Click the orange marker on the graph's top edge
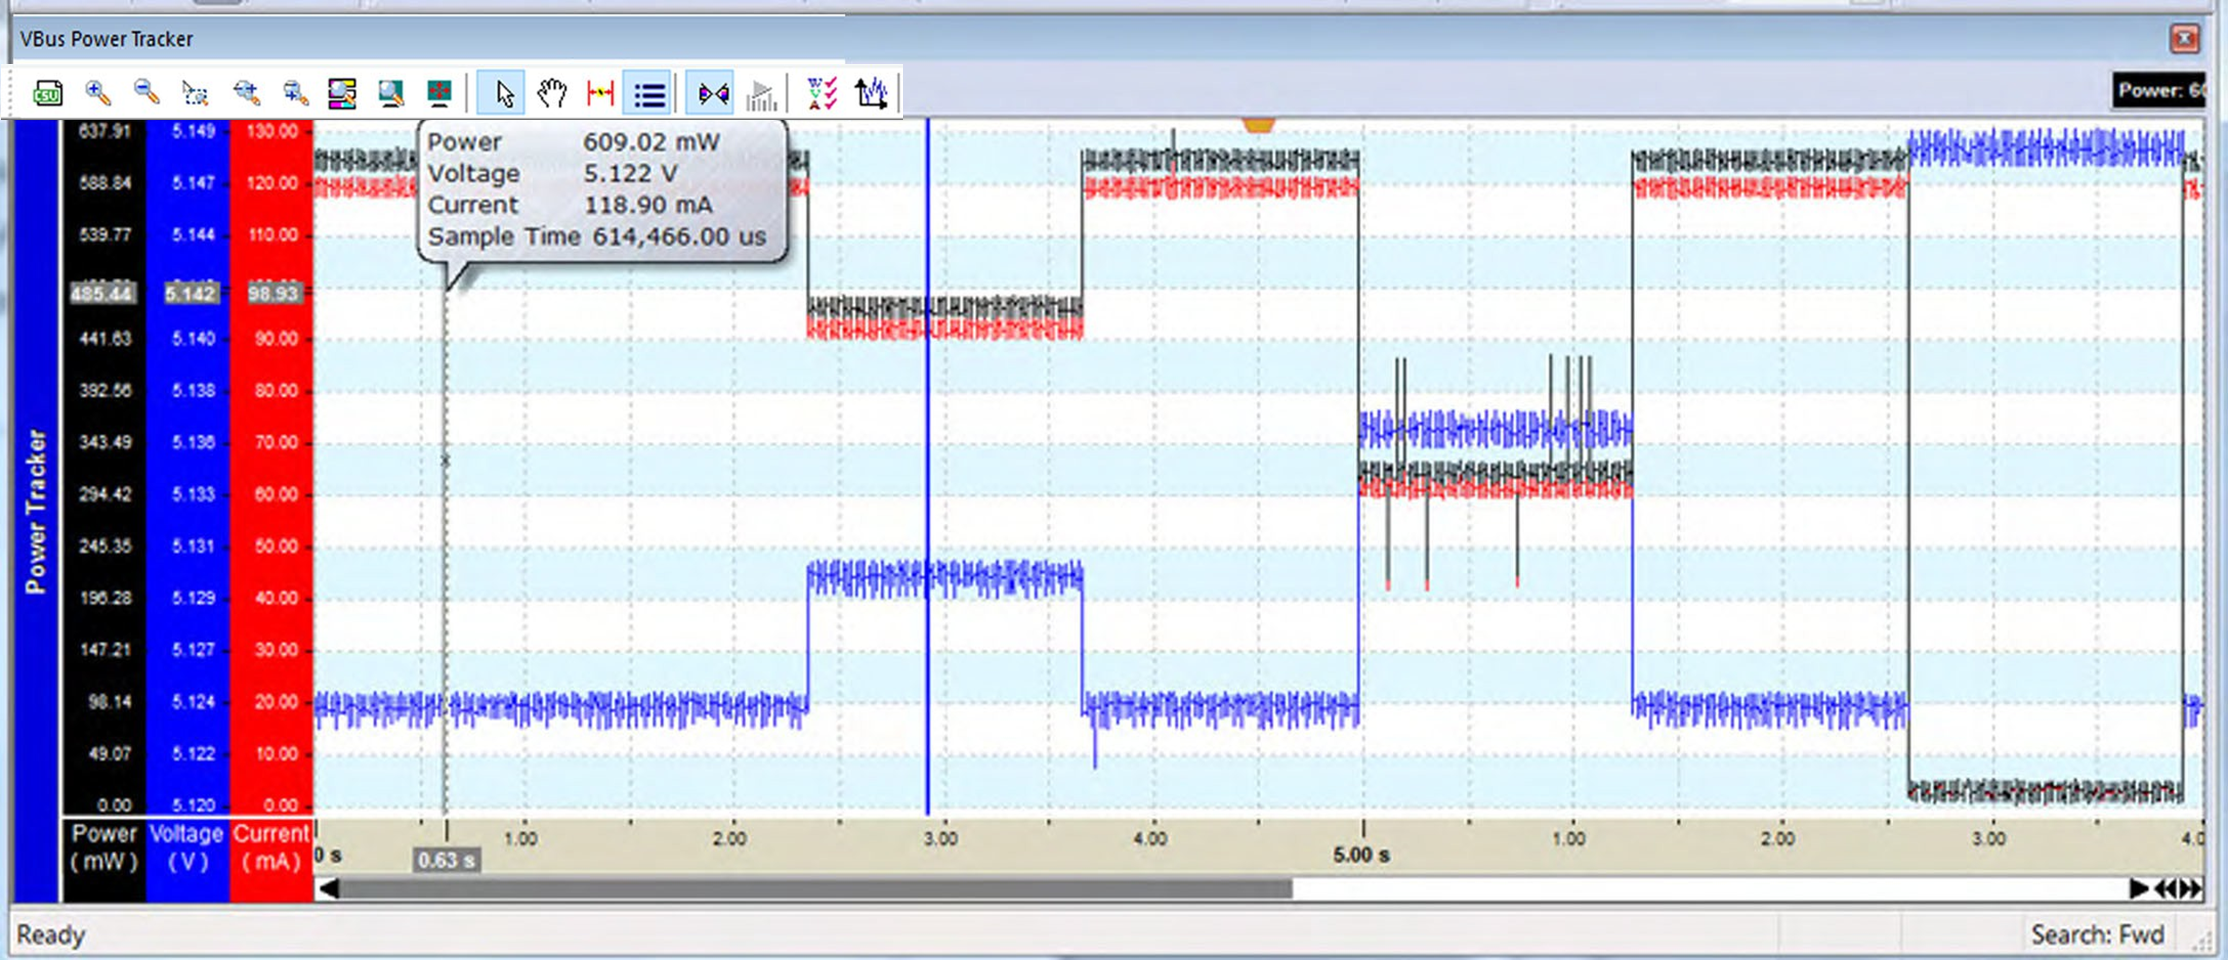Image resolution: width=2228 pixels, height=960 pixels. click(1258, 125)
